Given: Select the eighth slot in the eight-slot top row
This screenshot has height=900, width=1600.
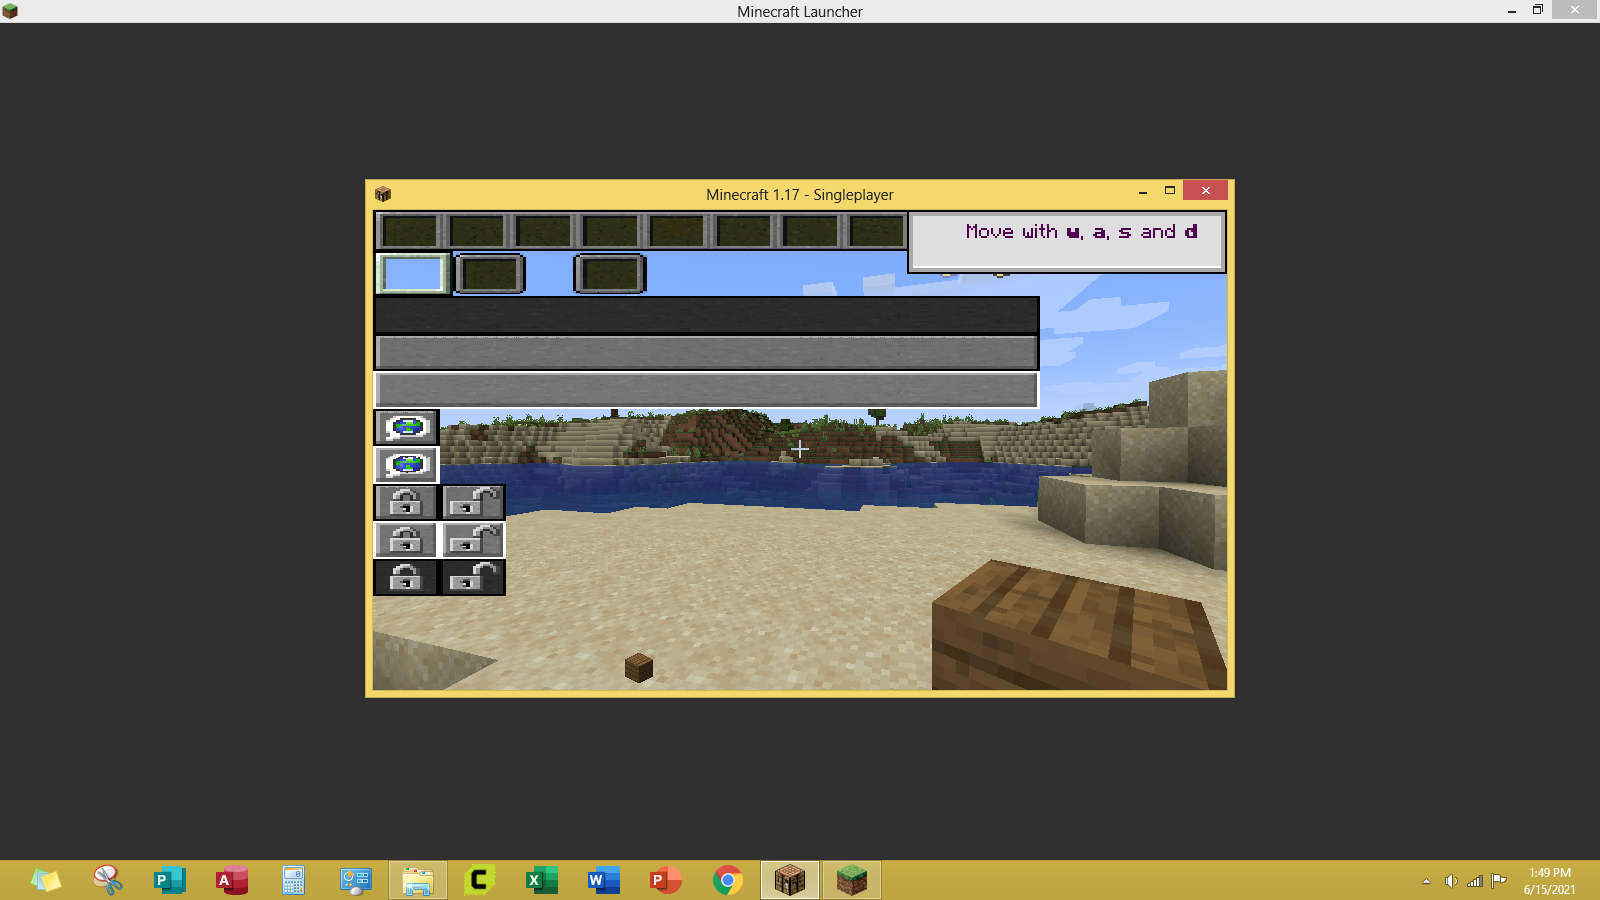Looking at the screenshot, I should pos(876,231).
